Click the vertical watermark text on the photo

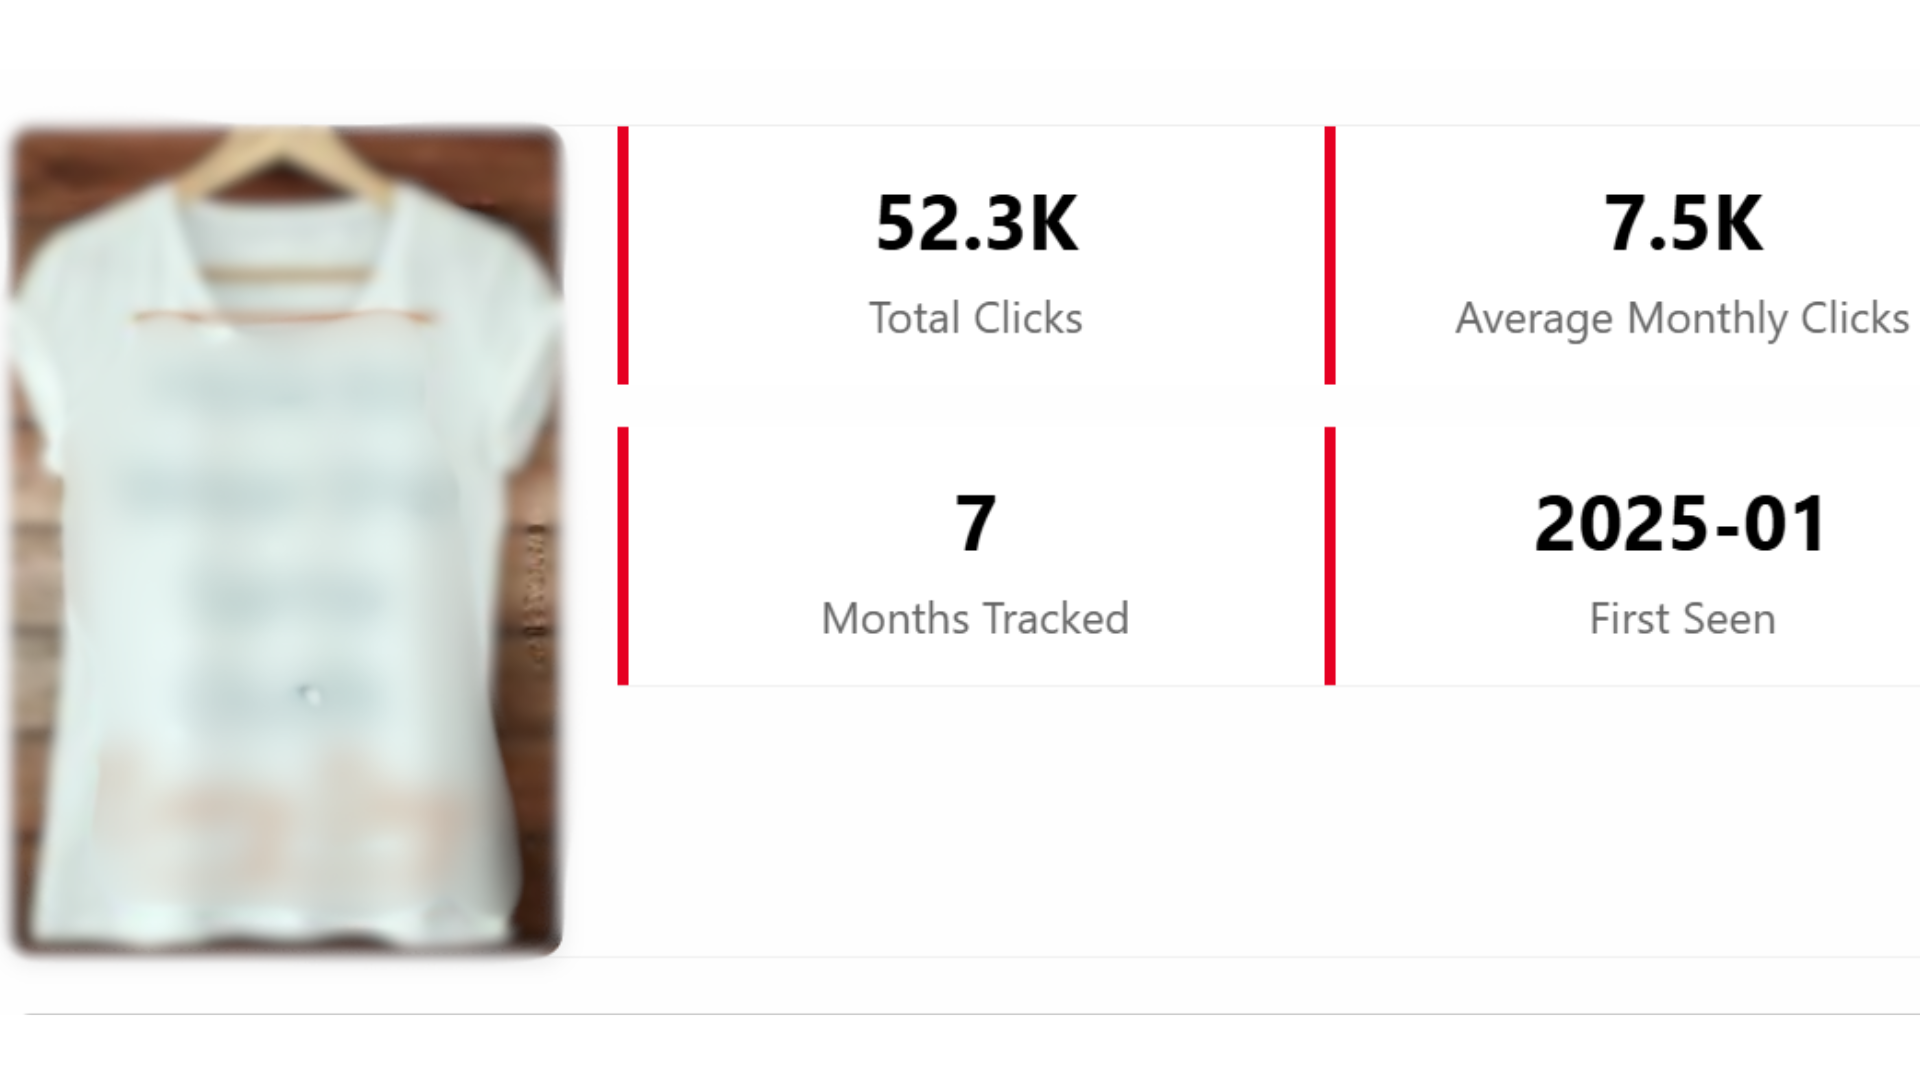537,595
